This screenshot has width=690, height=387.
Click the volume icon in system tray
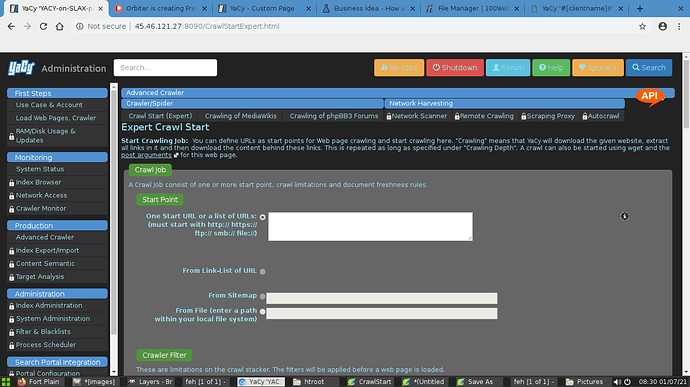617,382
